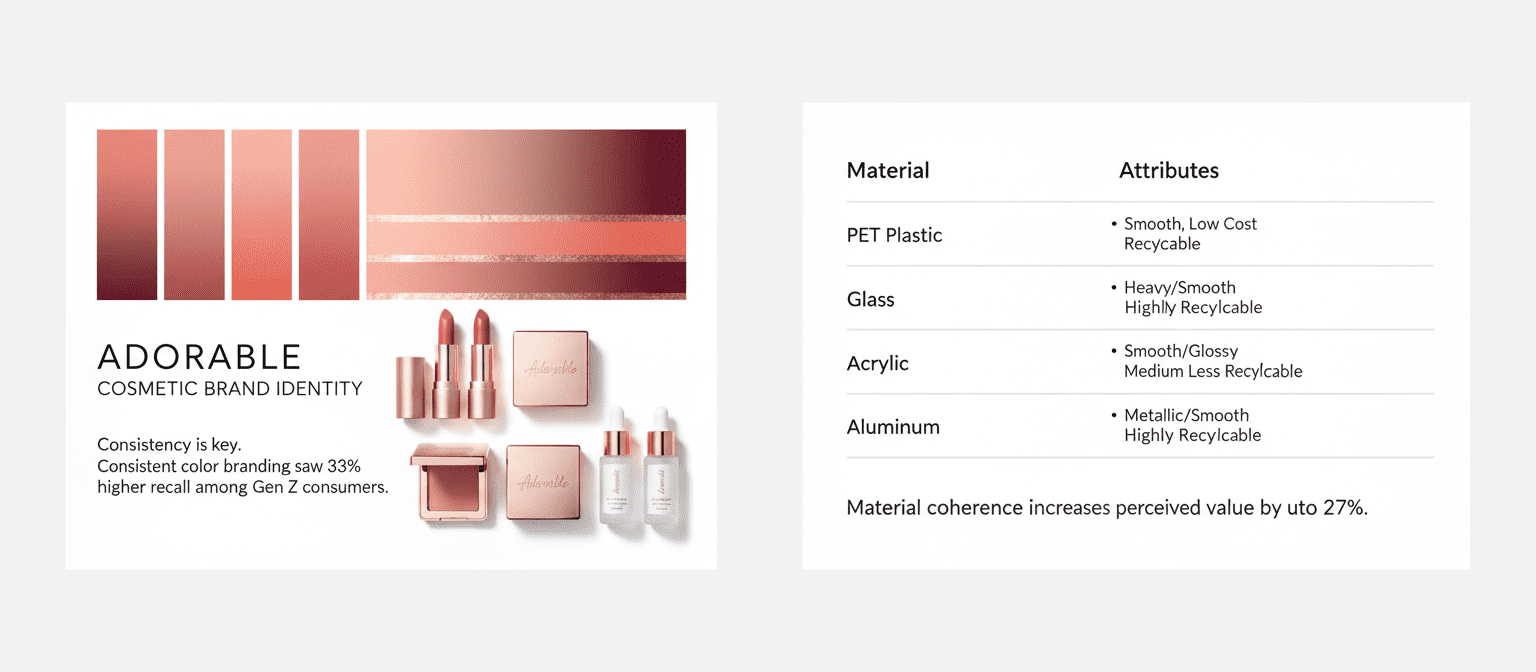Select the Aluminum material row label

(893, 427)
